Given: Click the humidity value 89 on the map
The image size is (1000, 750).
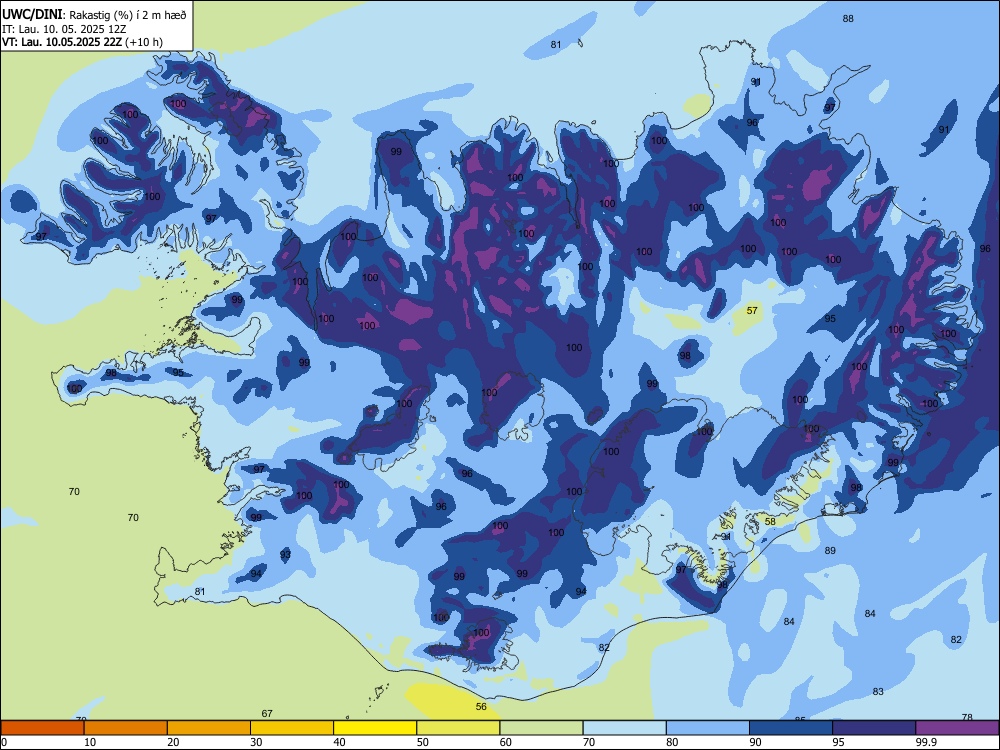Looking at the screenshot, I should click(x=830, y=550).
